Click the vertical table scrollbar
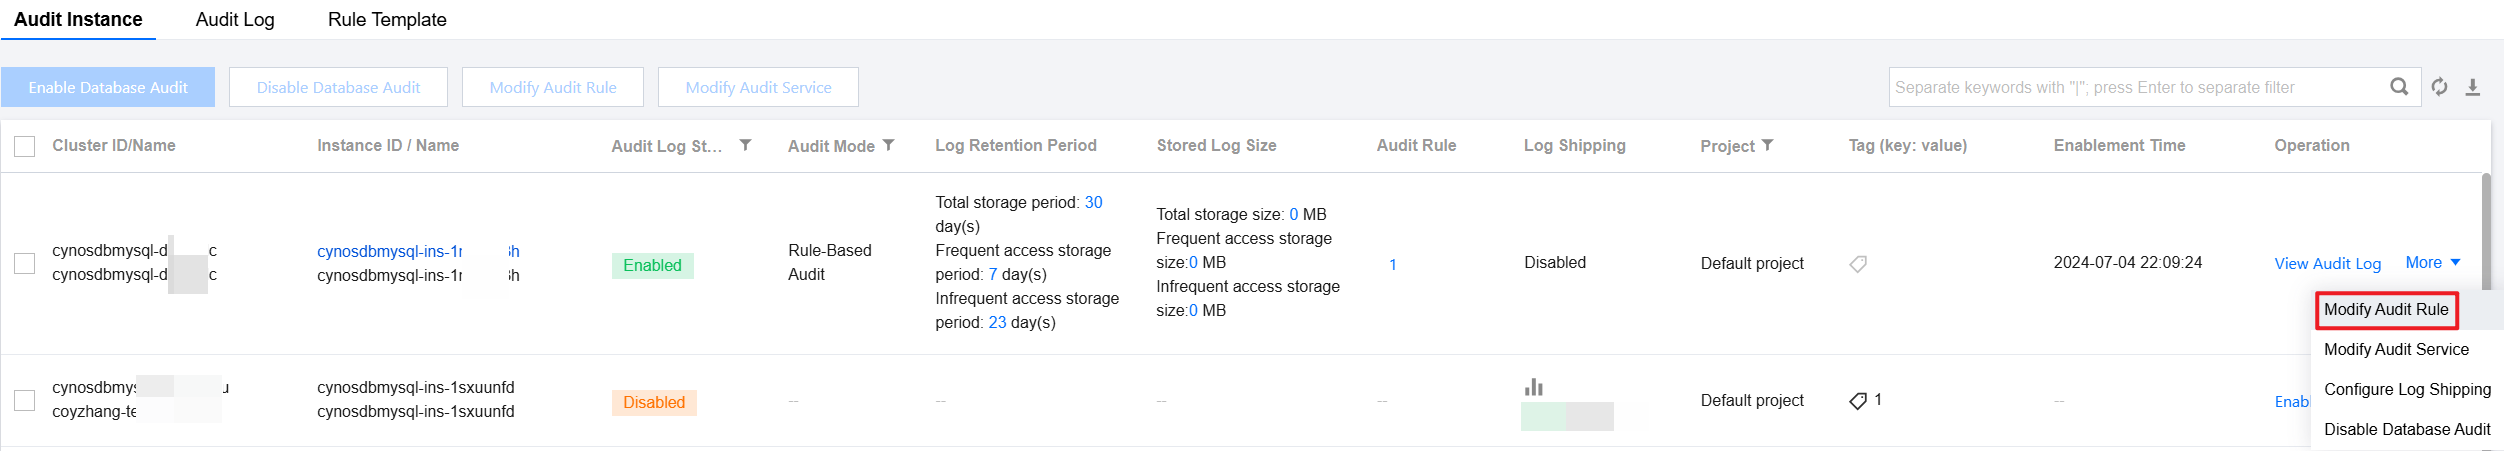The height and width of the screenshot is (451, 2504). 2486,230
